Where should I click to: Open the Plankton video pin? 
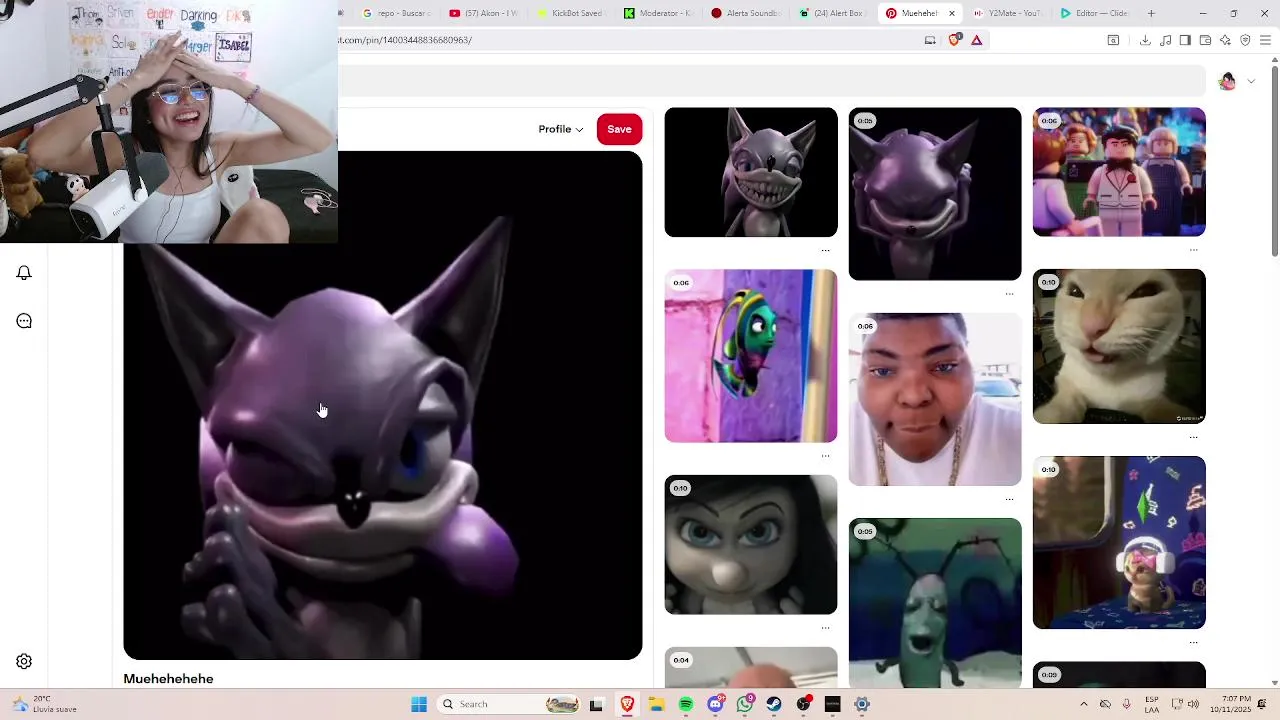pos(935,603)
